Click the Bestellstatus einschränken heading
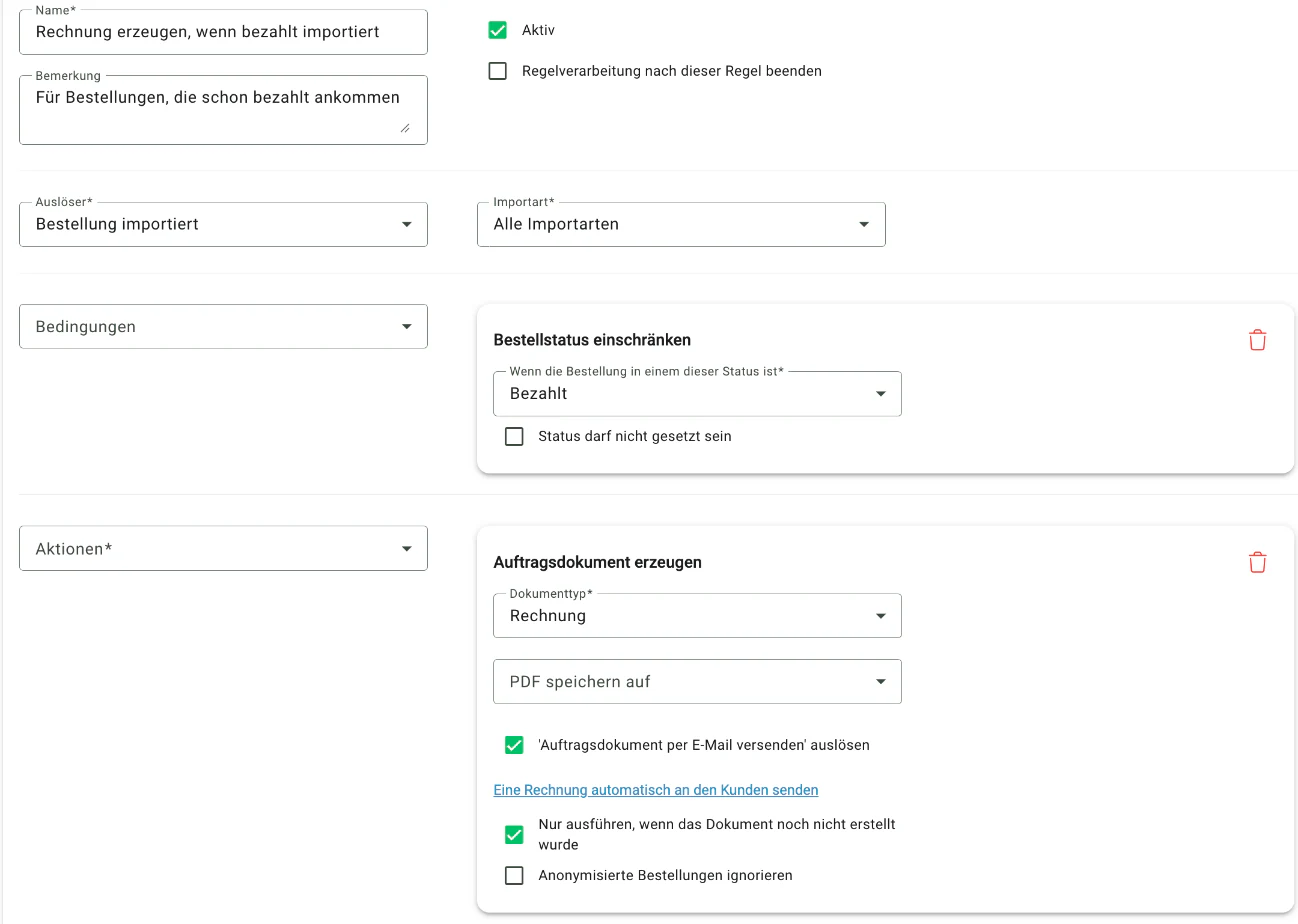This screenshot has width=1298, height=924. point(592,340)
